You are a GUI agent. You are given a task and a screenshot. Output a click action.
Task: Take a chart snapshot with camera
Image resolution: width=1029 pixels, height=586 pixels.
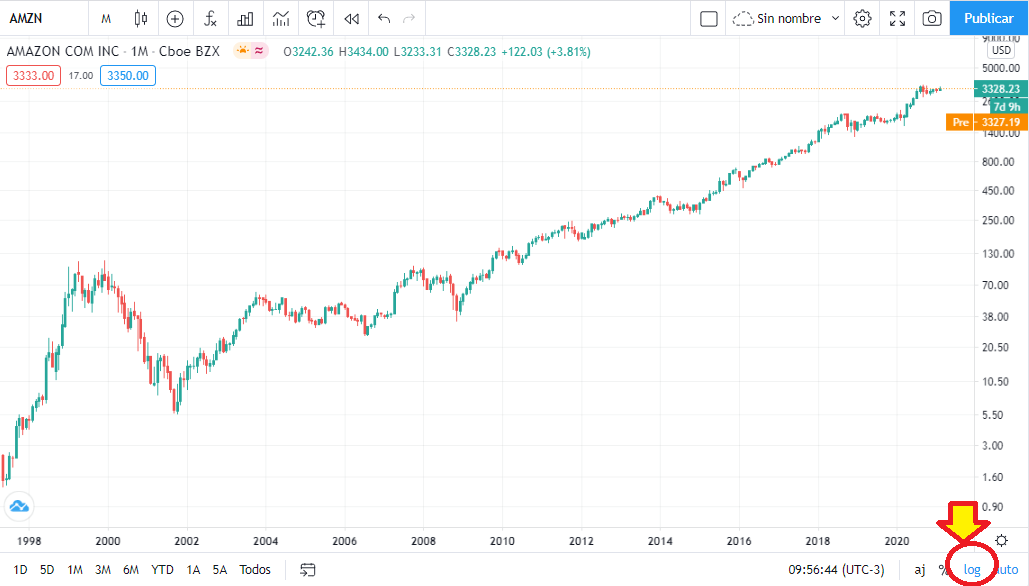932,18
